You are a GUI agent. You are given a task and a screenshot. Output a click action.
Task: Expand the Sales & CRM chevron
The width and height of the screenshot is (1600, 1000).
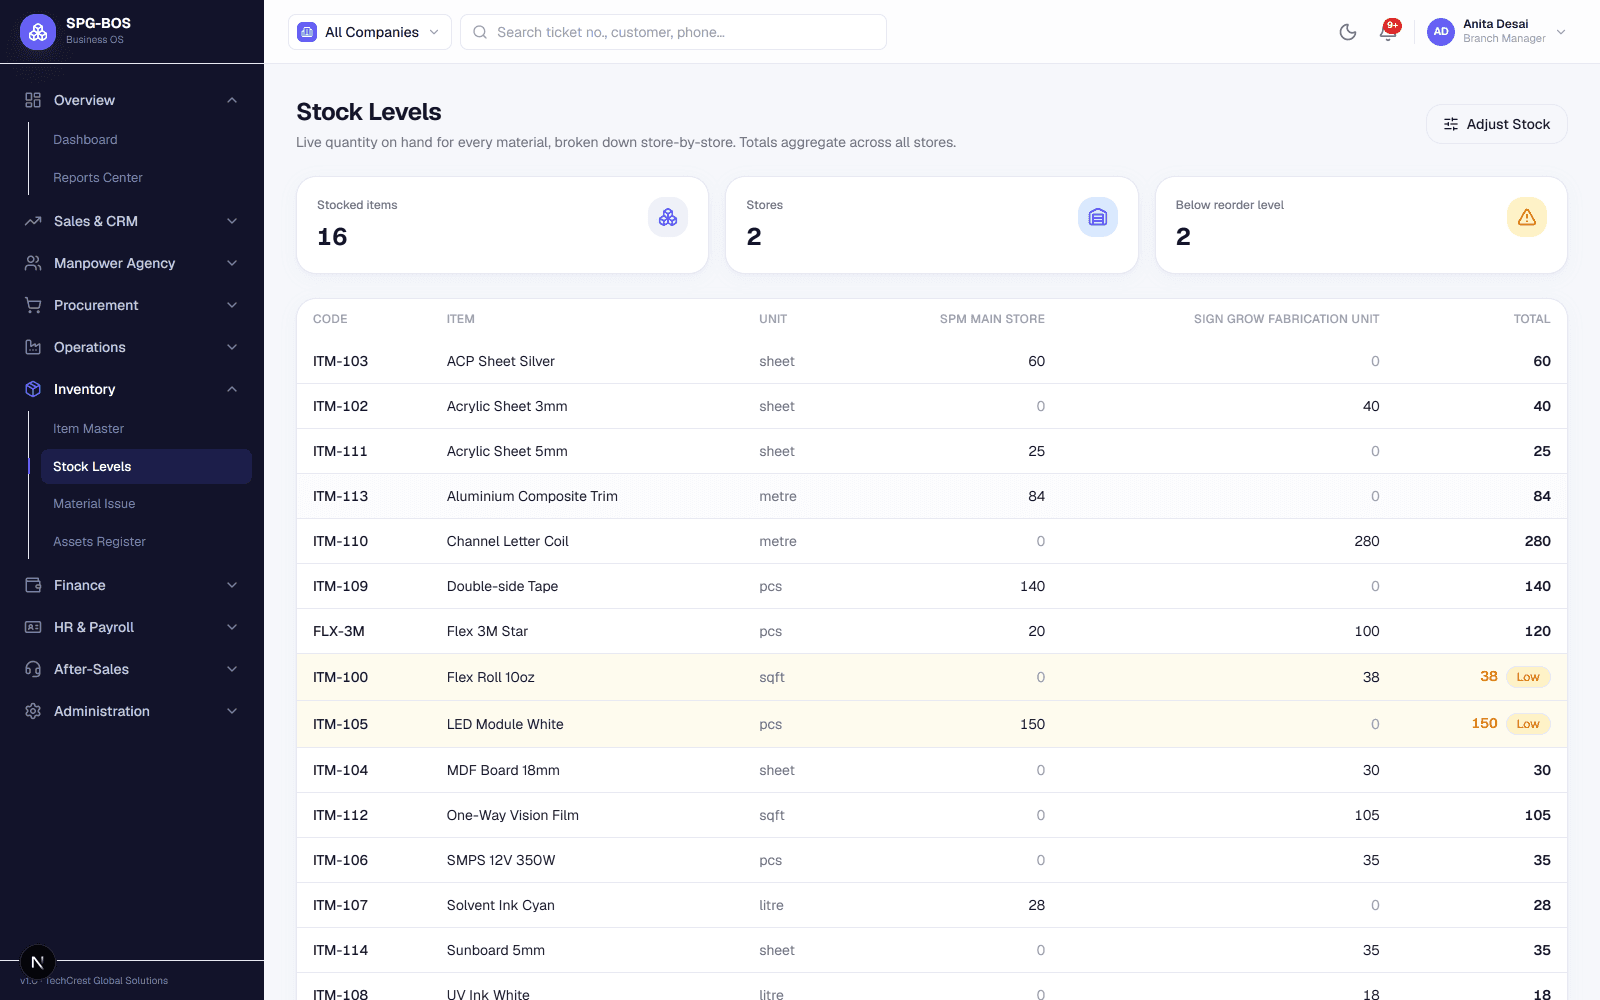click(232, 221)
